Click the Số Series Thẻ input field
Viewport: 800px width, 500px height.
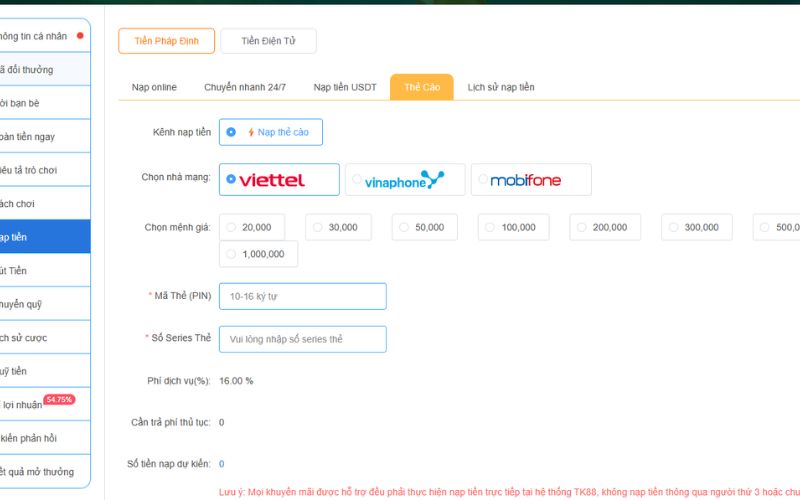302,339
